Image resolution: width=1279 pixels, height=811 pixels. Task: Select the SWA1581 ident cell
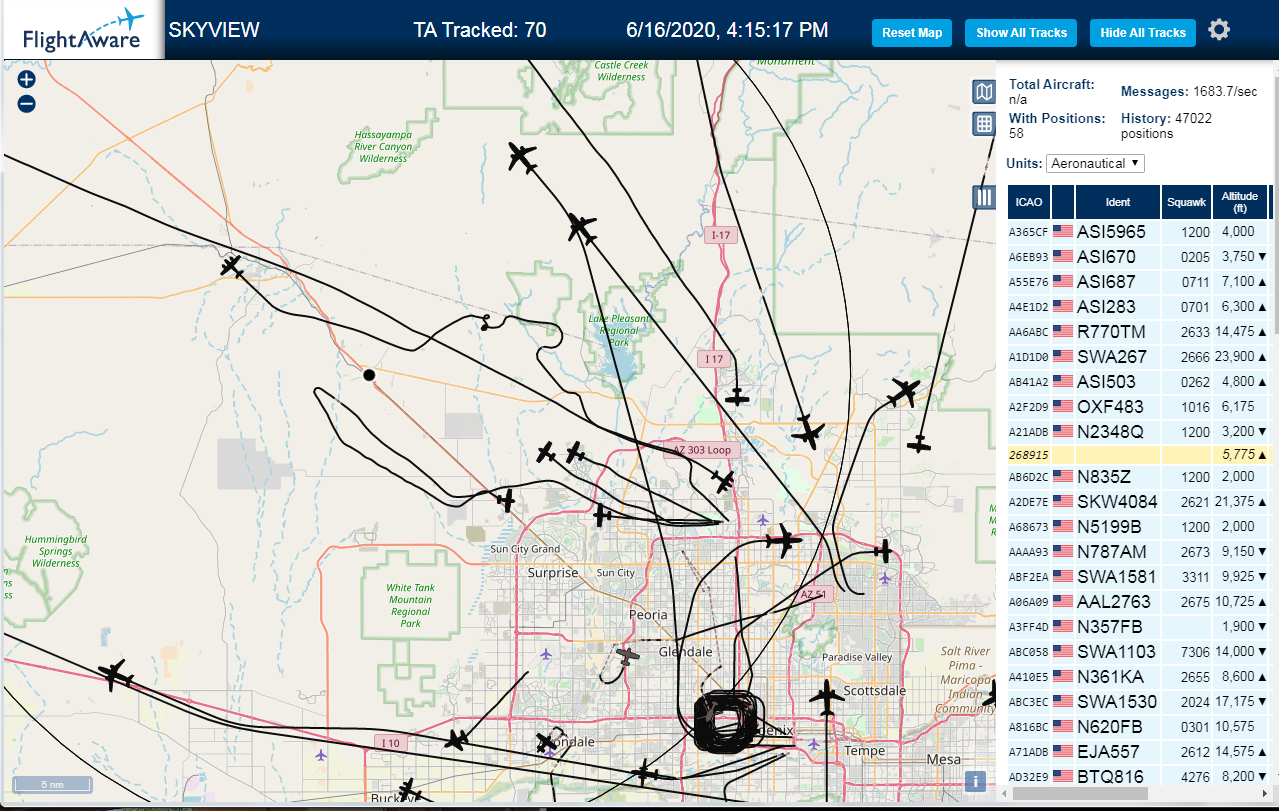tap(1118, 577)
